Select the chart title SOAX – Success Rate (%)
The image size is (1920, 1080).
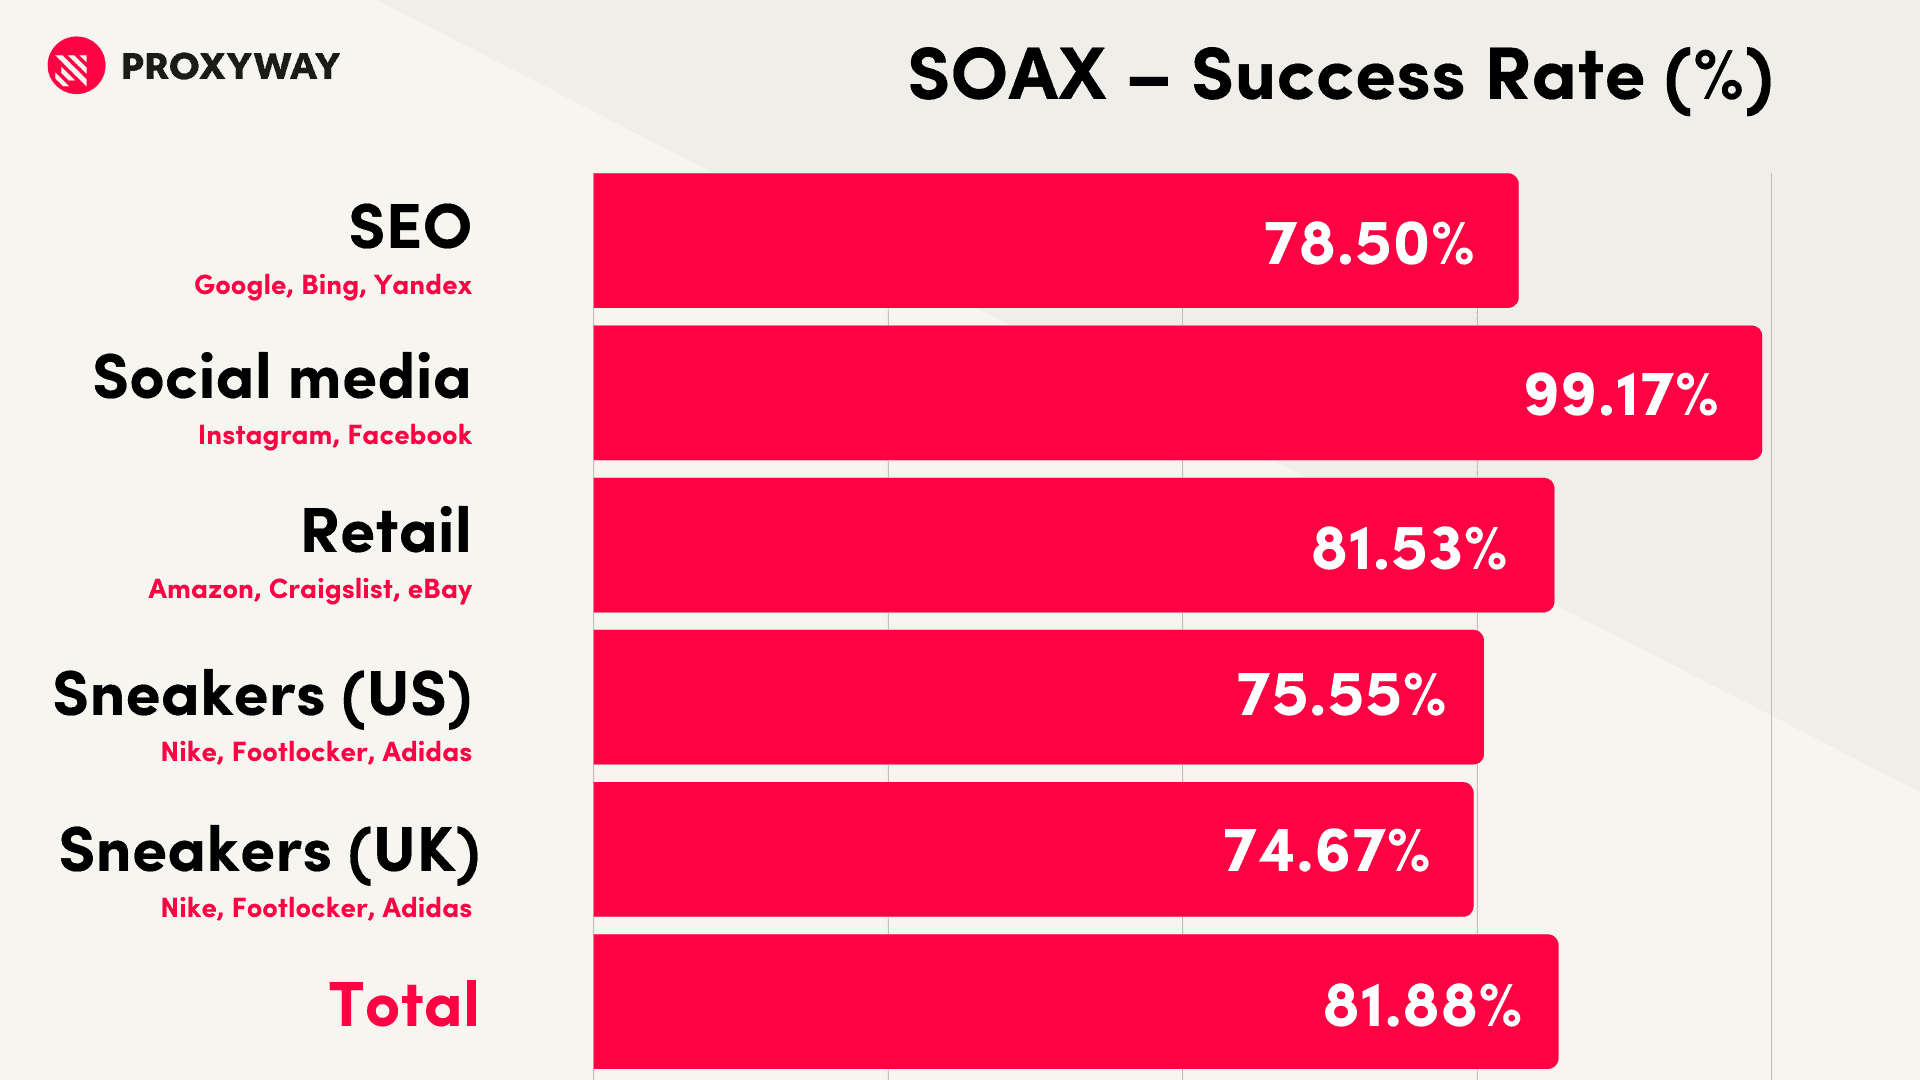click(1340, 76)
